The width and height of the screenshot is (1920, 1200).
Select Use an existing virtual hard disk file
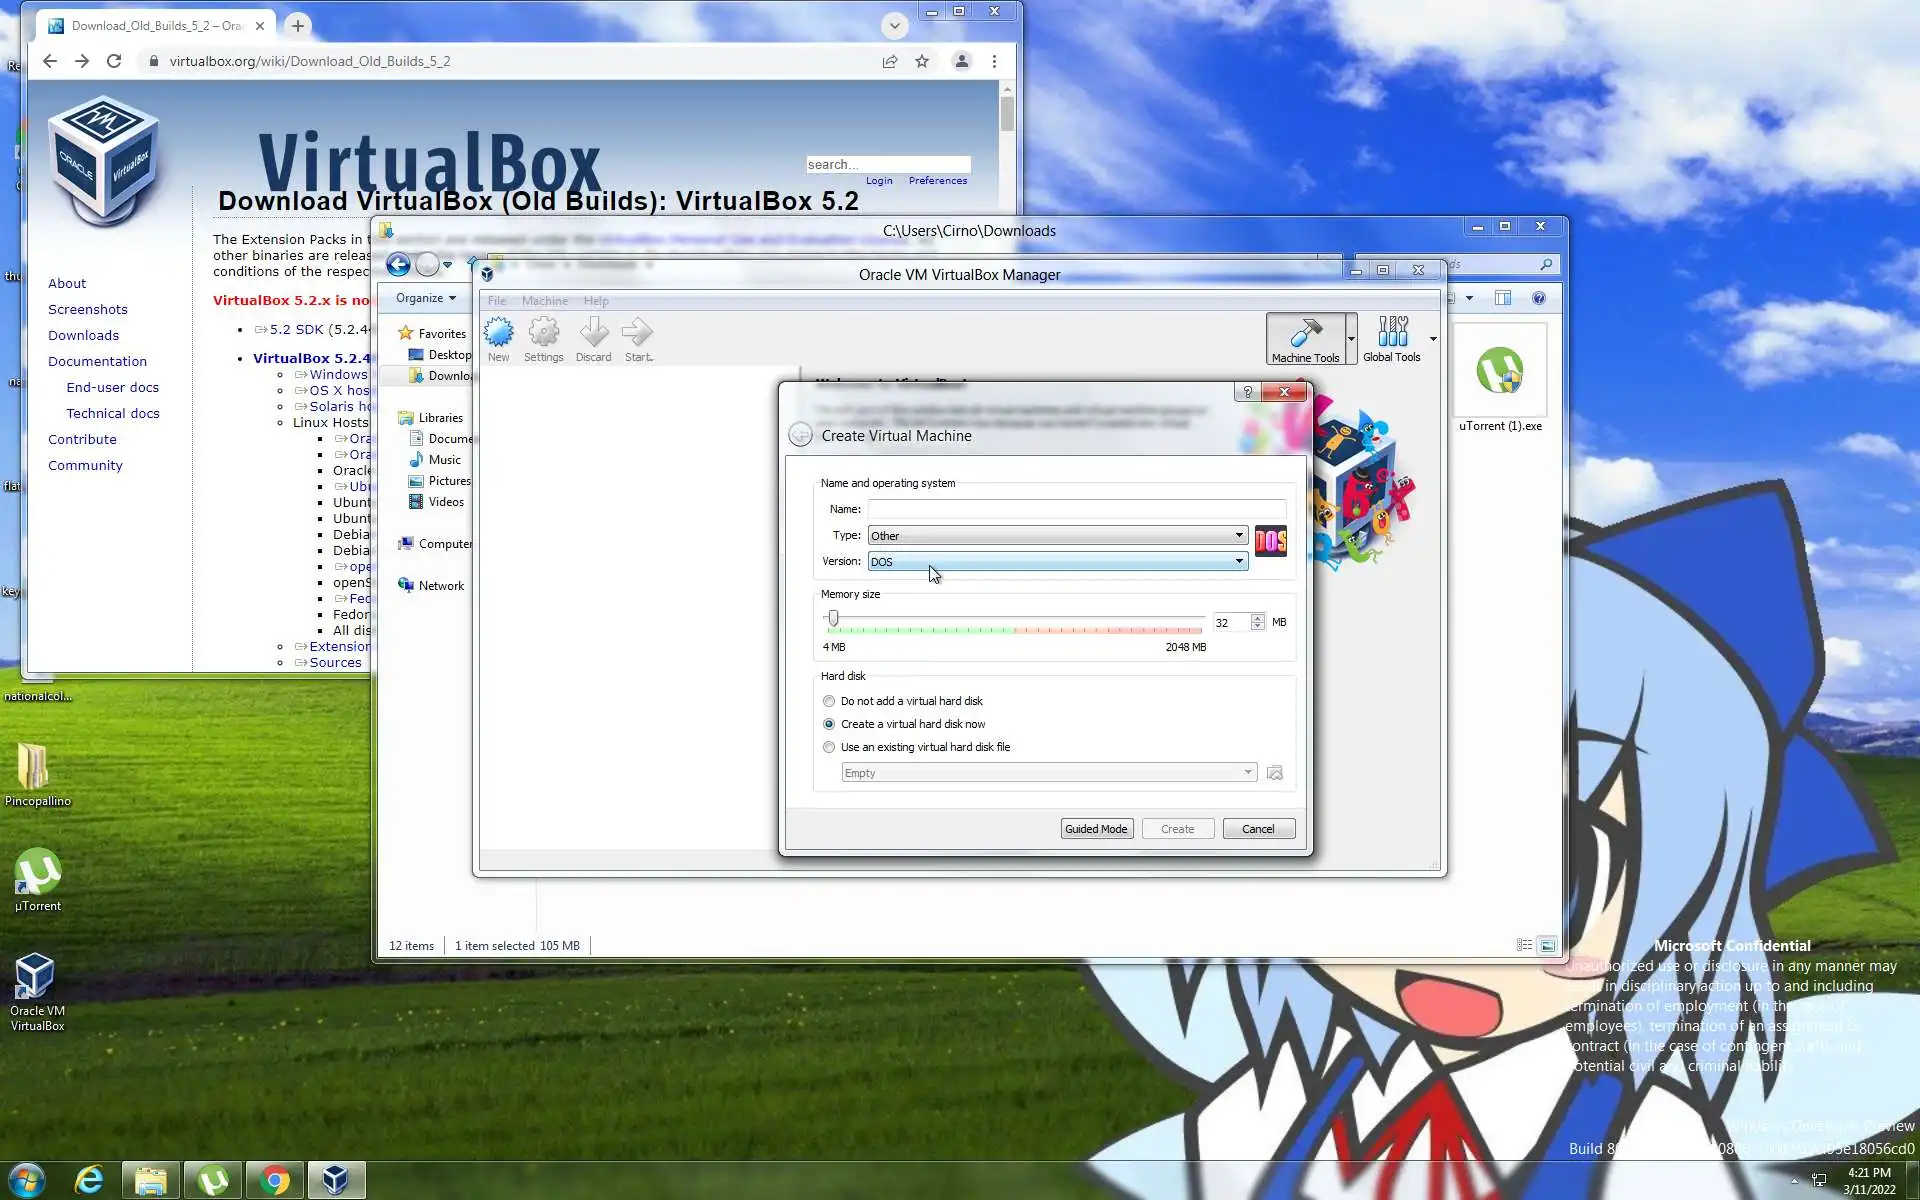click(829, 747)
